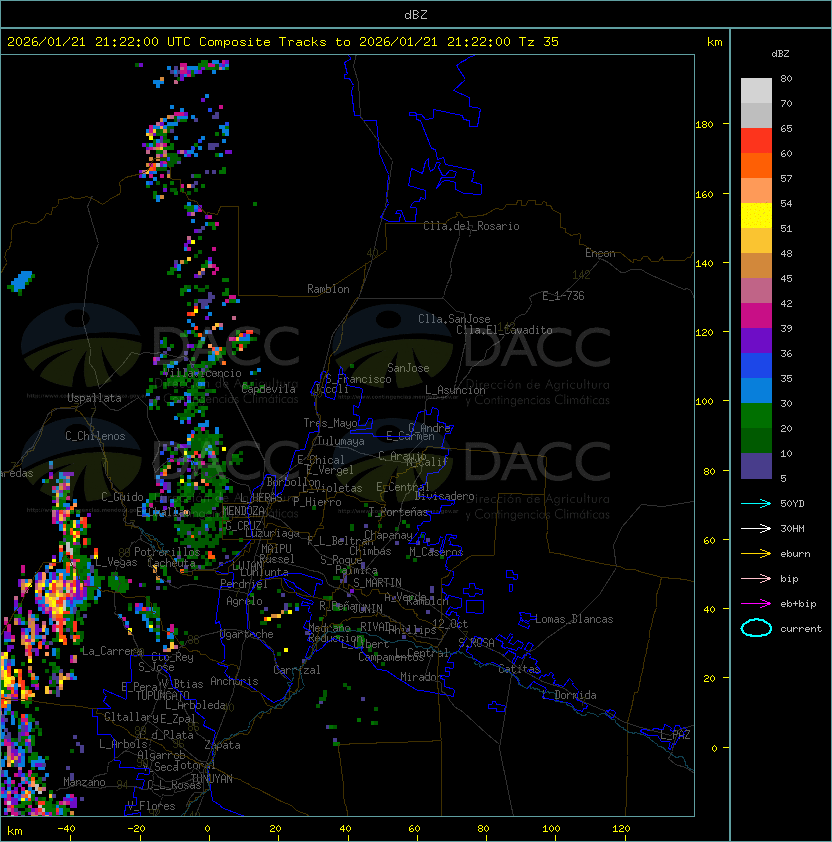Screen dimensions: 832x842
Task: Click the 'Anchoris' map label
Action: point(234,681)
